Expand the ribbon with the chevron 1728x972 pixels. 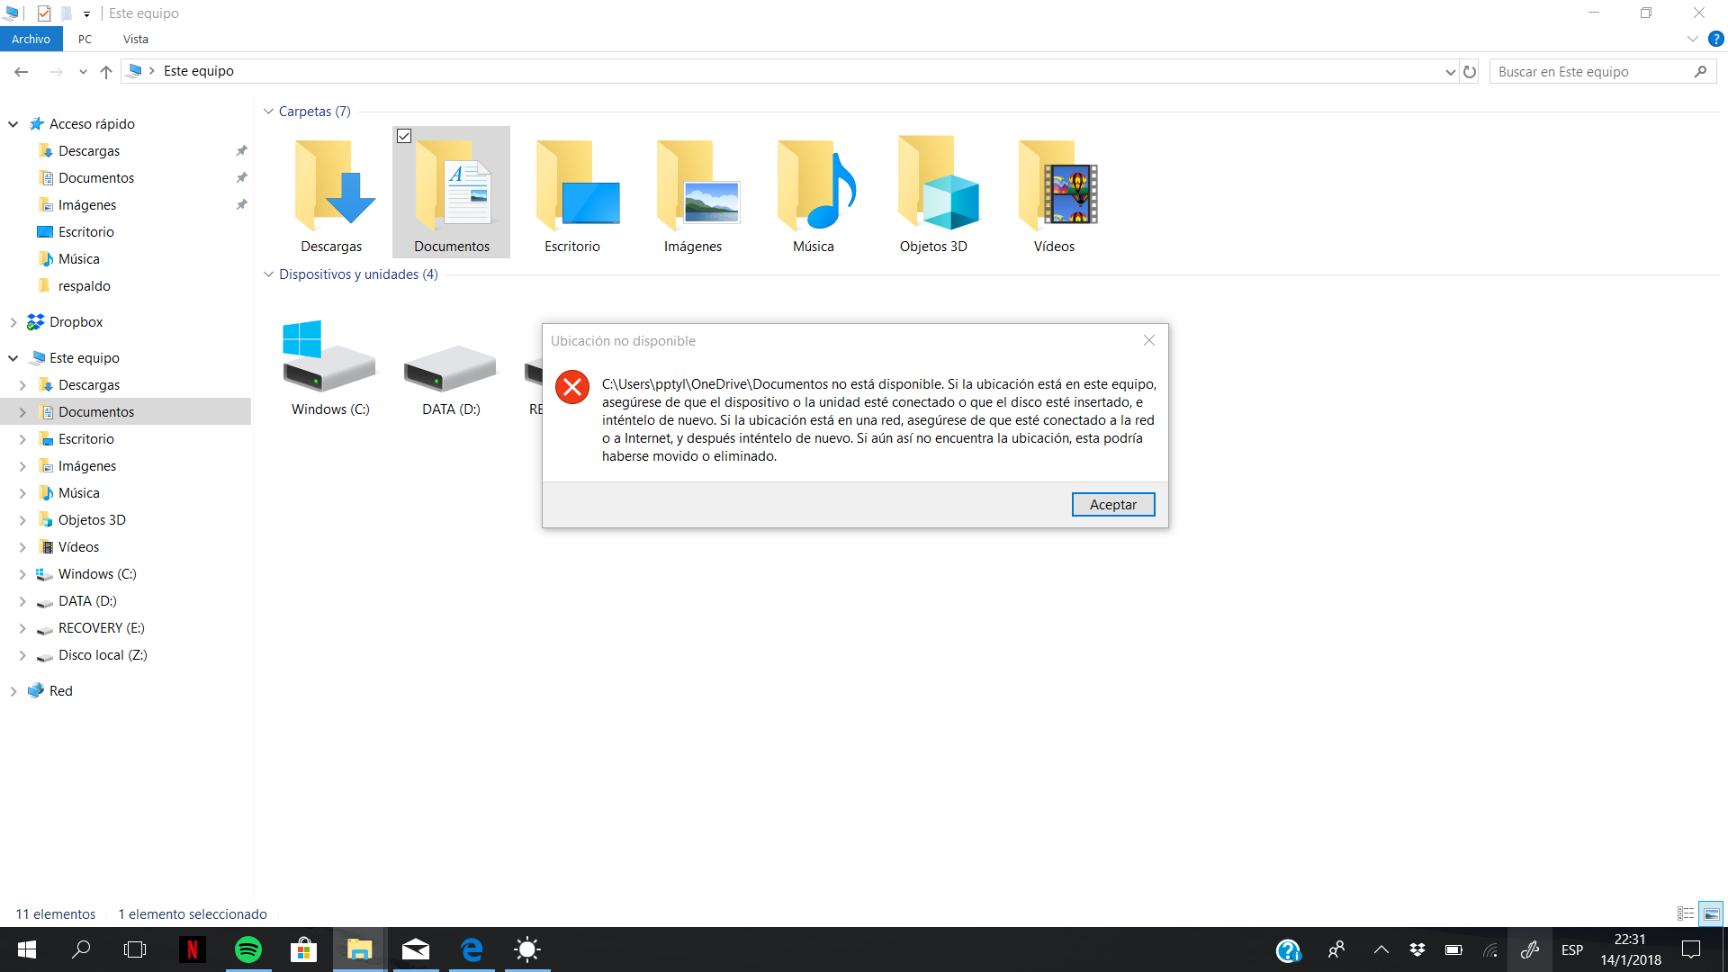pos(1693,39)
